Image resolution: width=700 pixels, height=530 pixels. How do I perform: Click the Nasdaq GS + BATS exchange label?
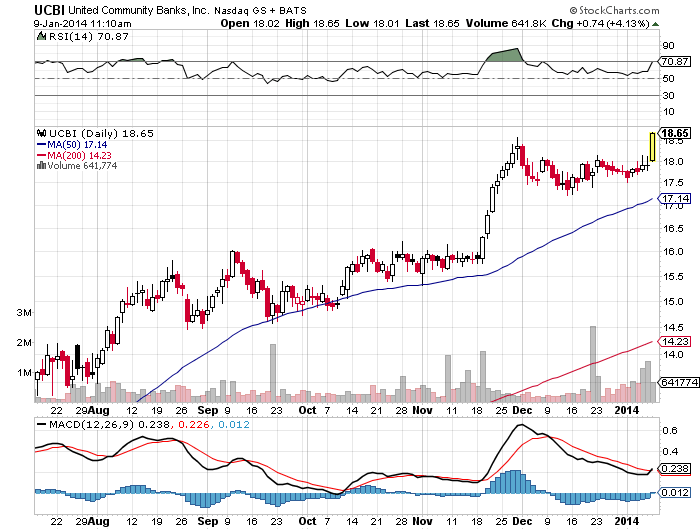(x=260, y=10)
